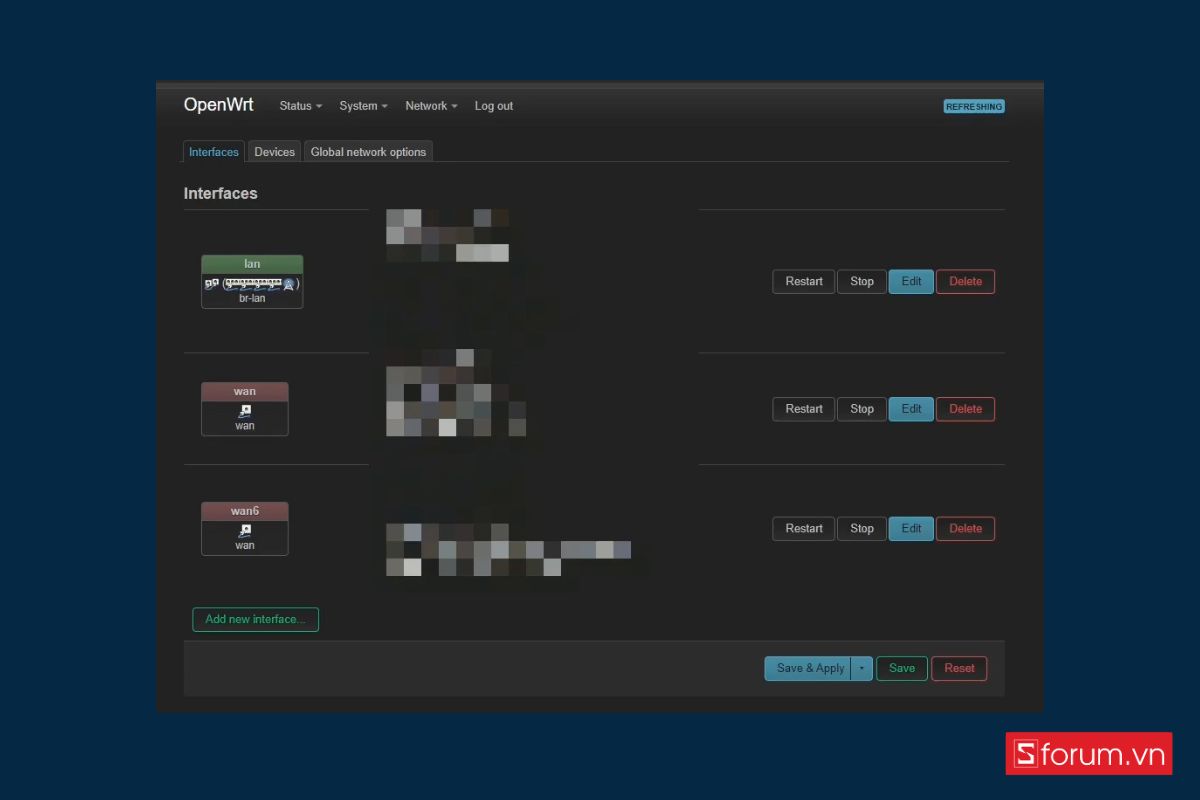Open the Status dropdown menu
This screenshot has height=800, width=1200.
coord(300,106)
